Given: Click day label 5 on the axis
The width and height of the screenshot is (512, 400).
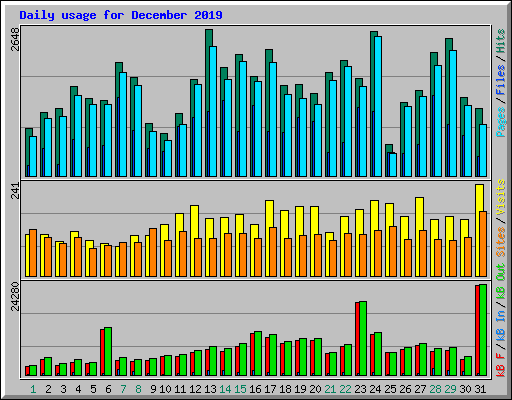Looking at the screenshot, I should [x=93, y=389].
